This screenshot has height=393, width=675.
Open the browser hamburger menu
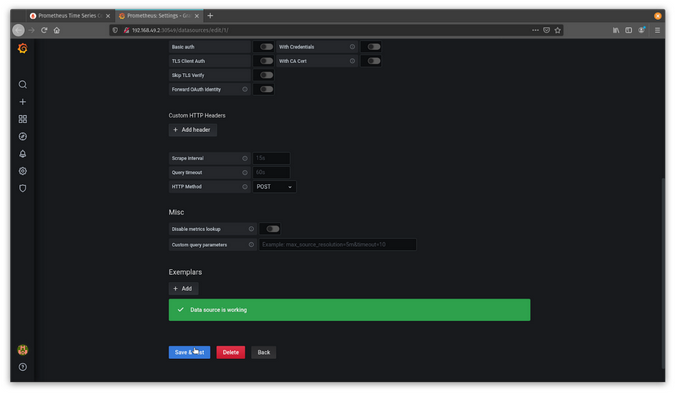pos(657,30)
